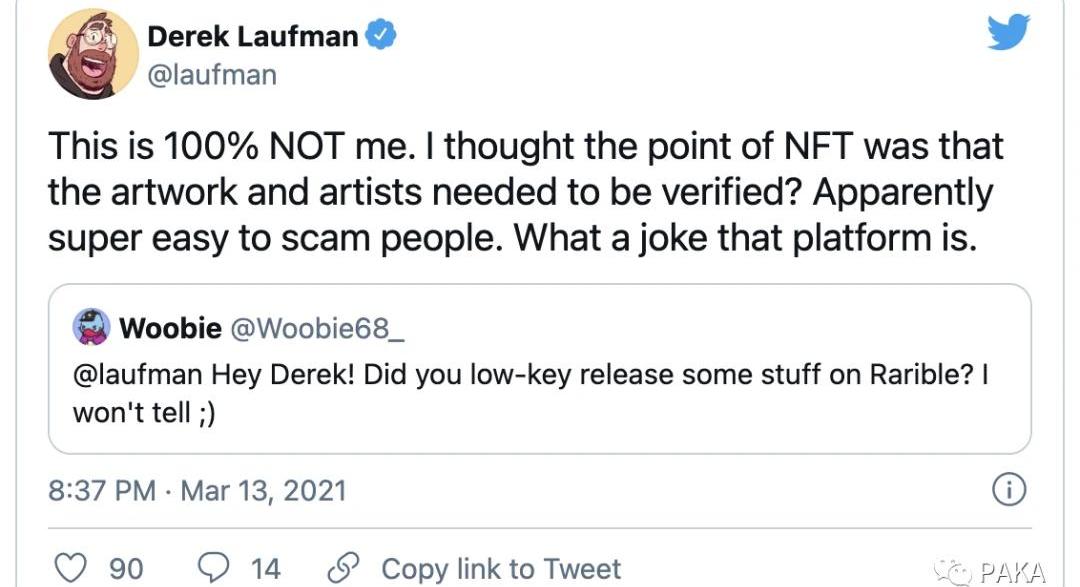Click the 90 likes count
1080x587 pixels.
[x=127, y=569]
